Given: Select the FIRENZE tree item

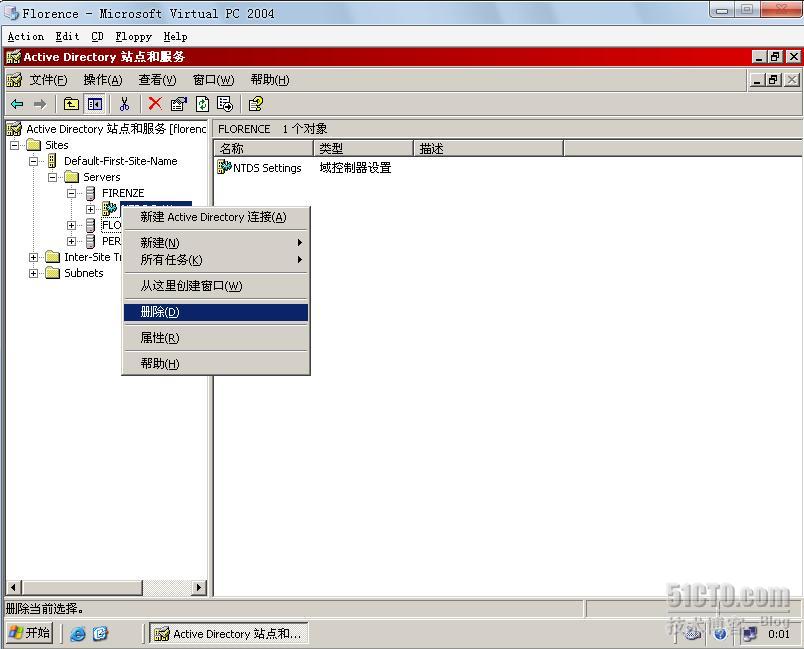Looking at the screenshot, I should point(123,193).
